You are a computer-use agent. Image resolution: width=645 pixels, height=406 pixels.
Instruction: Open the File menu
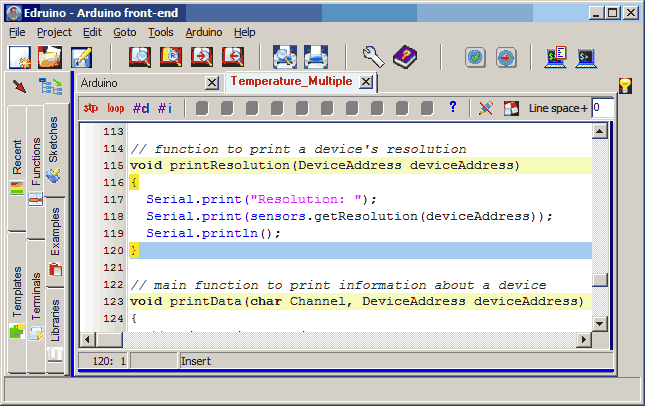coord(17,32)
